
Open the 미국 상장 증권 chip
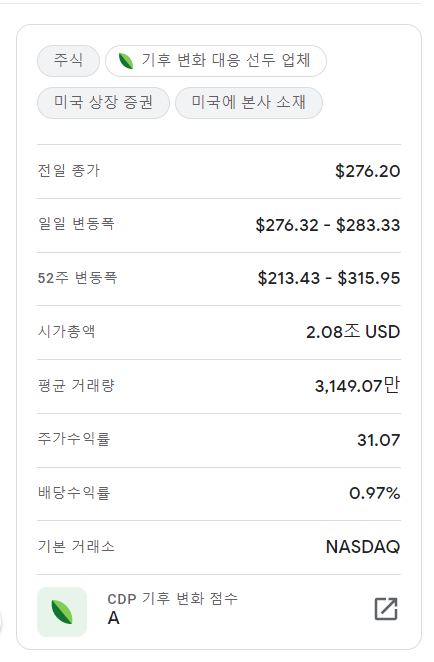[103, 103]
